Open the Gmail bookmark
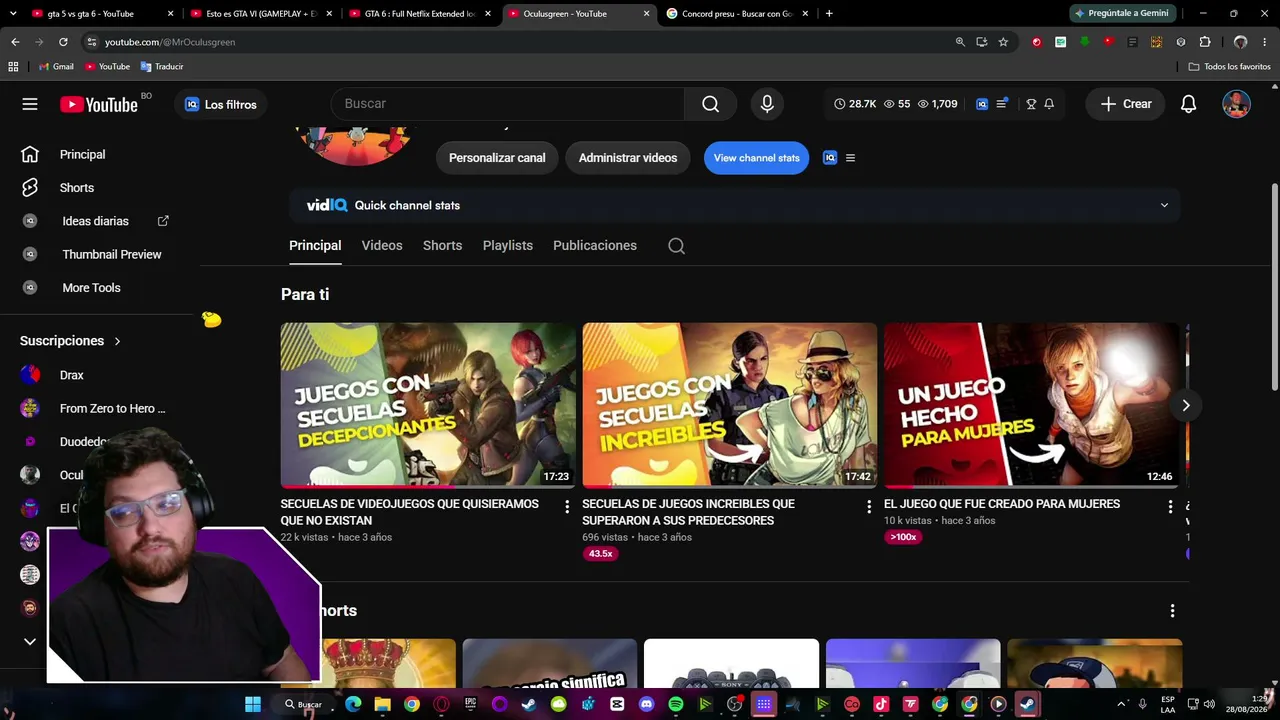 pyautogui.click(x=56, y=66)
